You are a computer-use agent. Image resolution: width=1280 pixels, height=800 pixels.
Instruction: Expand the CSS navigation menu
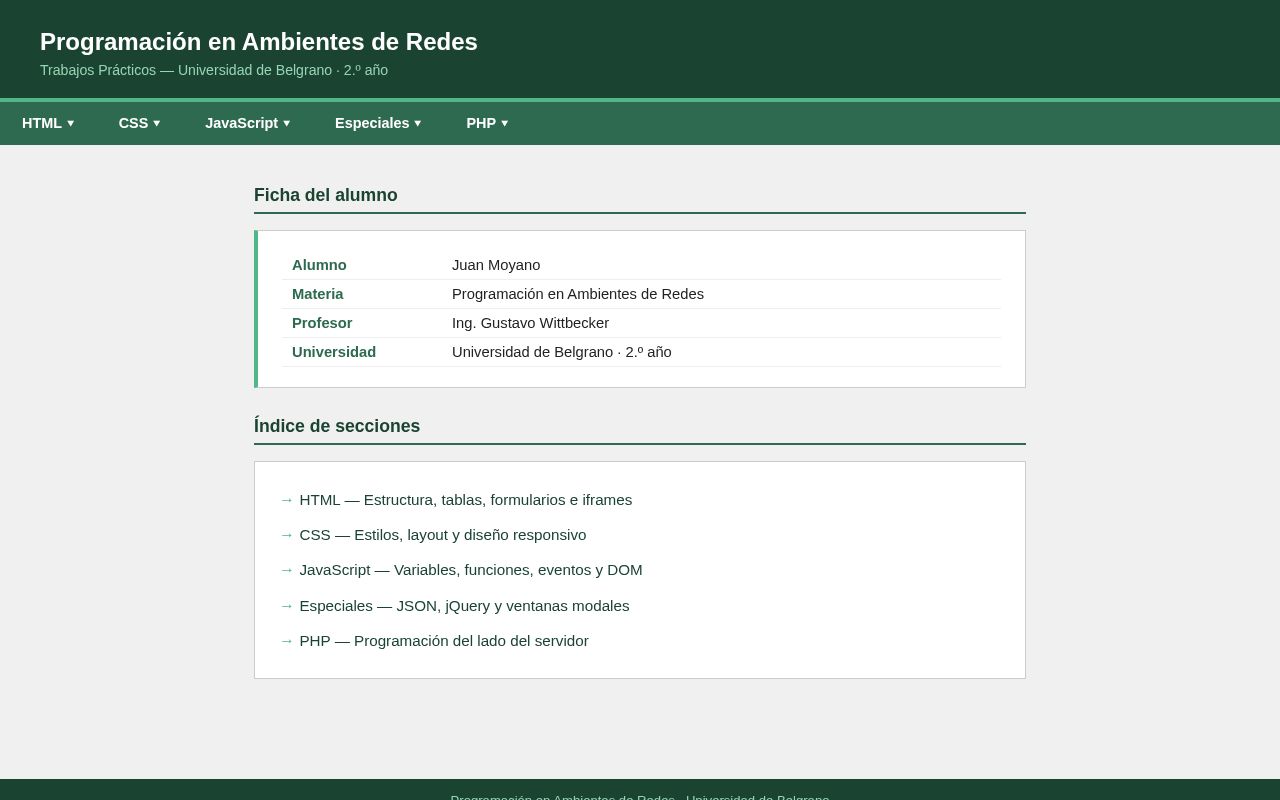pyautogui.click(x=139, y=123)
